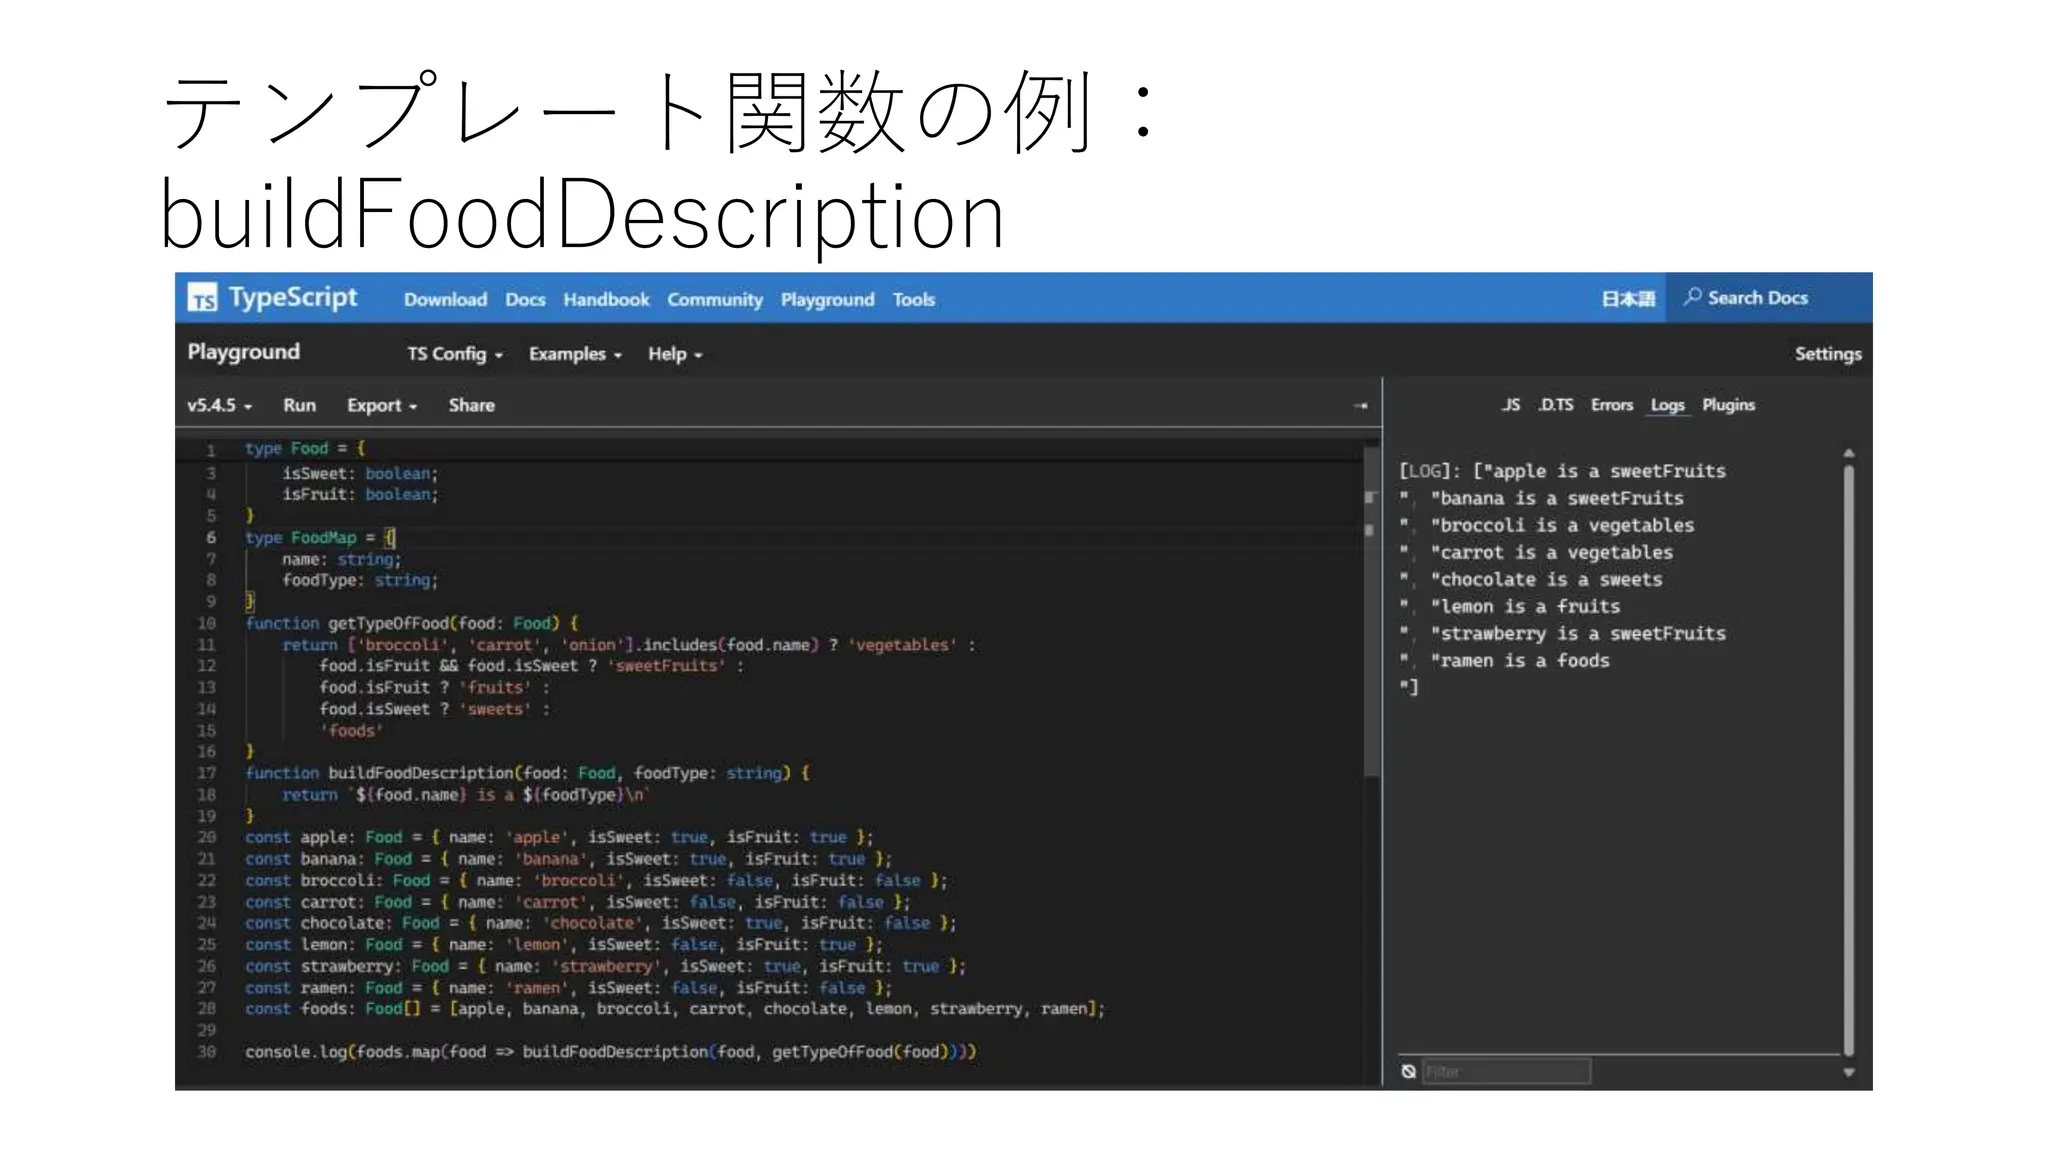Run the code with Run button

pyautogui.click(x=299, y=405)
